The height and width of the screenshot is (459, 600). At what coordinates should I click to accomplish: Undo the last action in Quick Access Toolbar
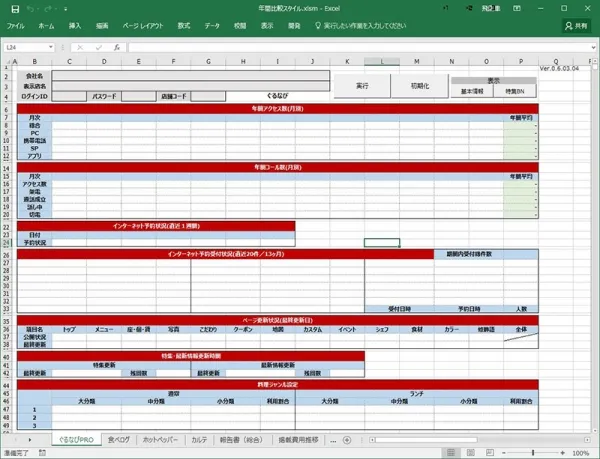pyautogui.click(x=30, y=9)
